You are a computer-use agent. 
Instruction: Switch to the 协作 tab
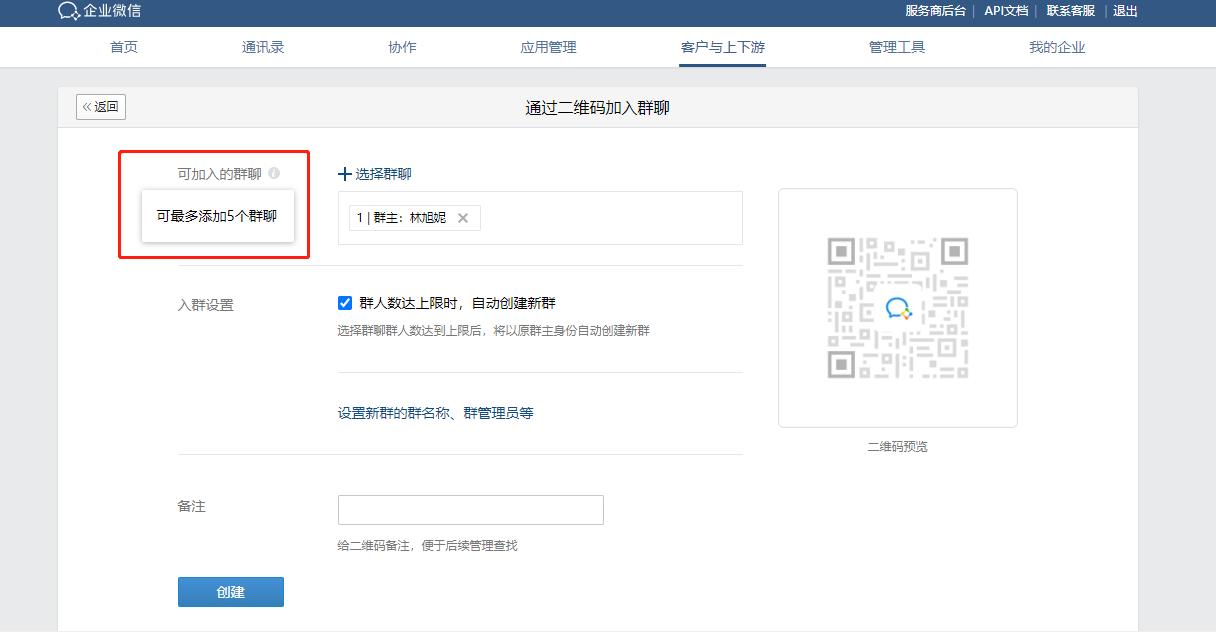pos(400,46)
